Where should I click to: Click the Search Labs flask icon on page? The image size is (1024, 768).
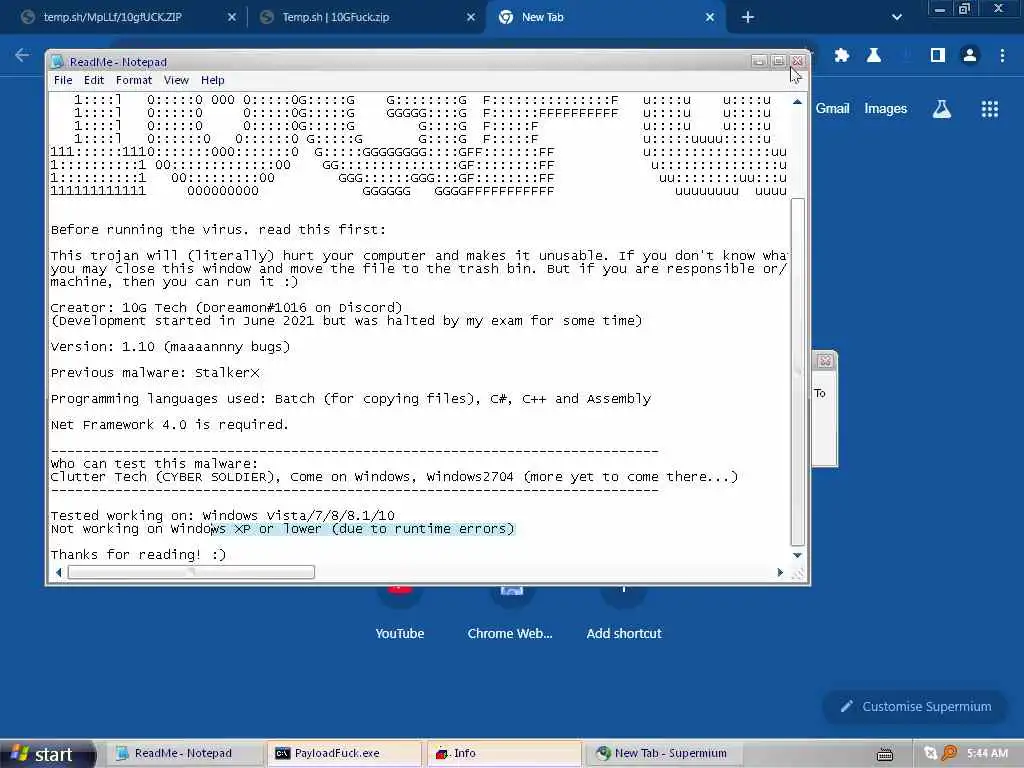tap(941, 109)
